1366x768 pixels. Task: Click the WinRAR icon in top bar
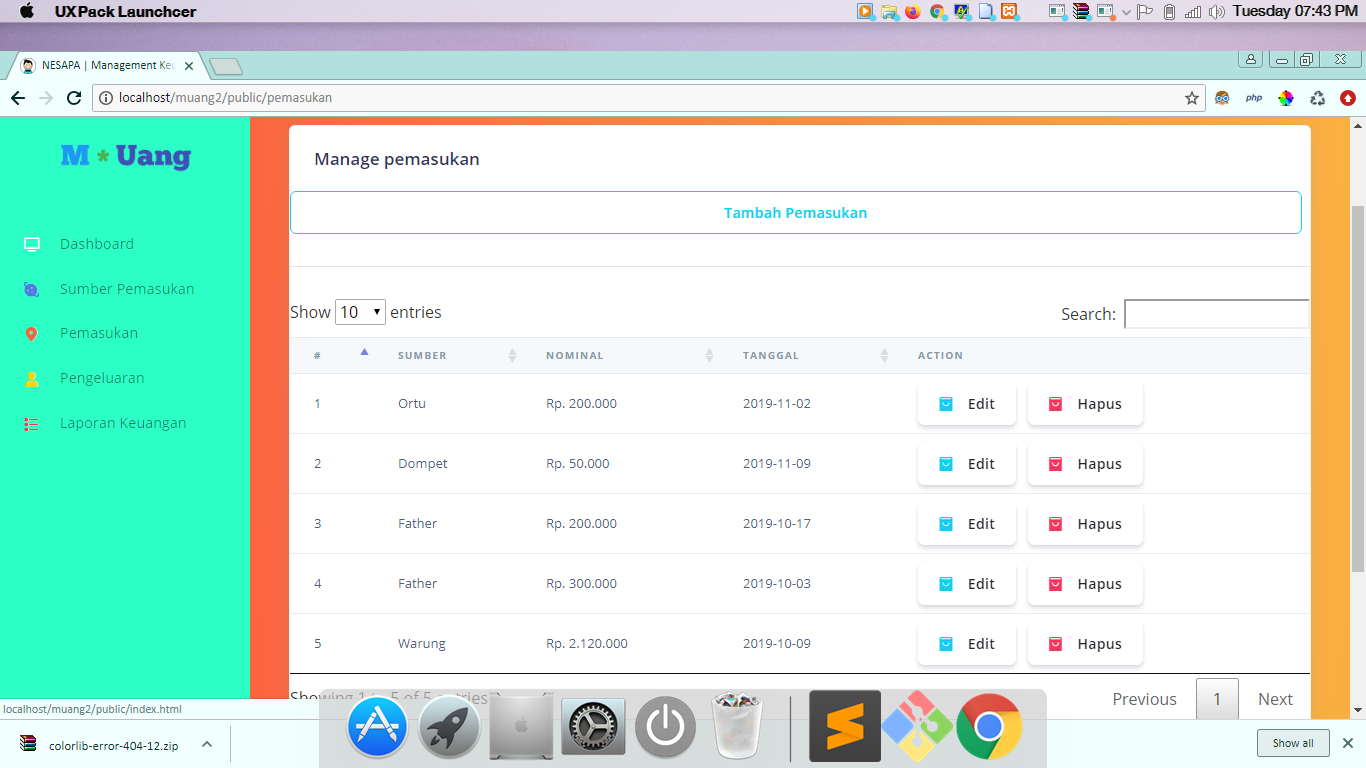pos(1081,12)
